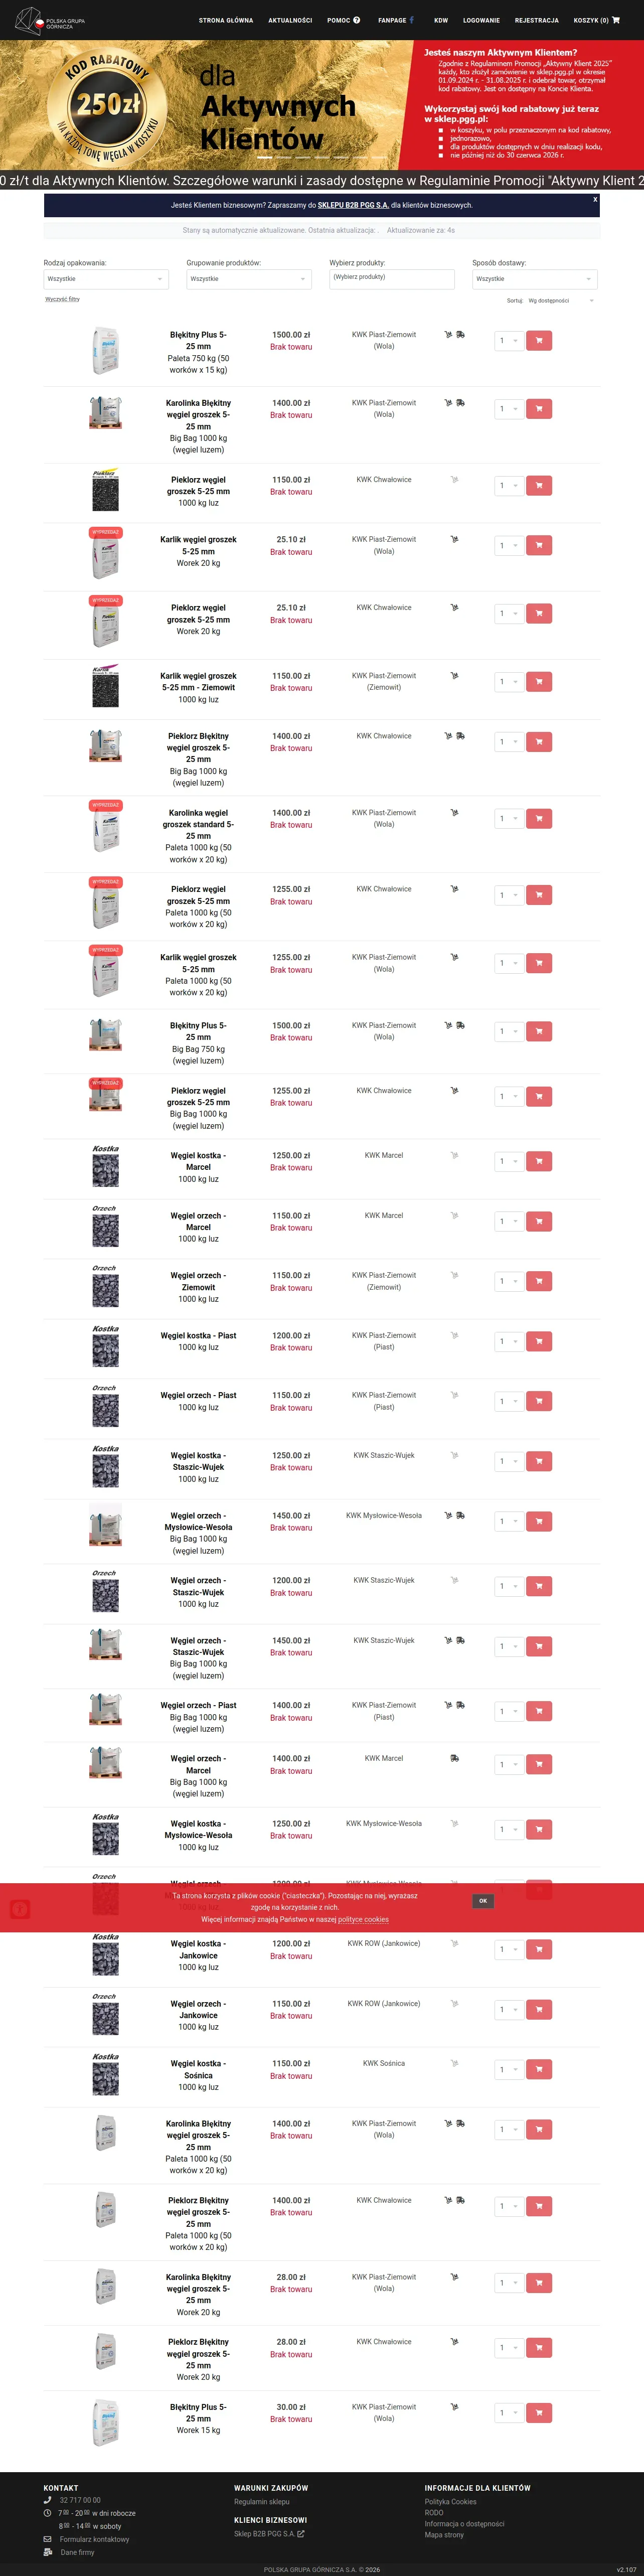Screen dimensions: 644x2576
Task: Open Rodzaj opakowania dropdown
Action: [106, 279]
